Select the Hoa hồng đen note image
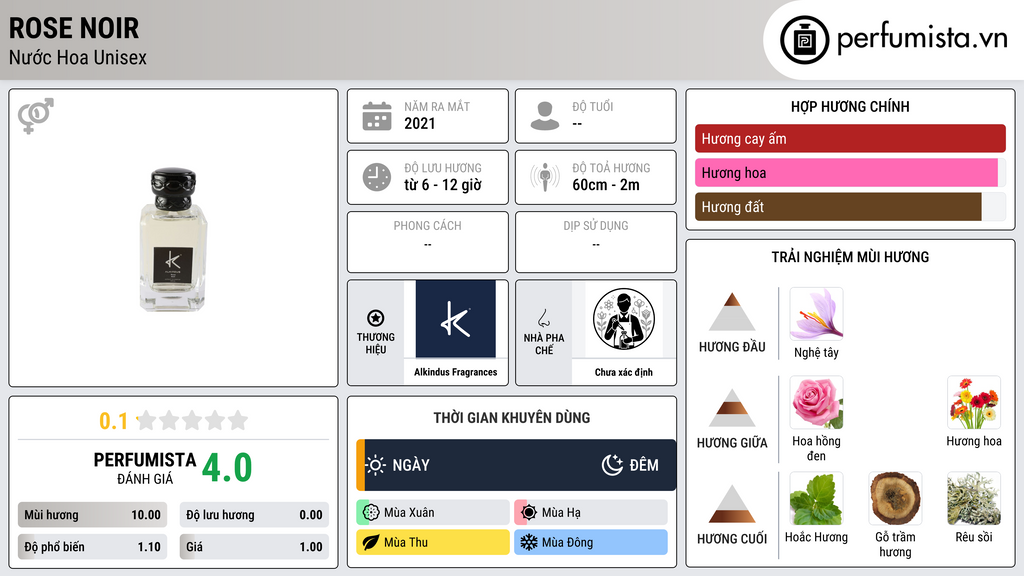The width and height of the screenshot is (1024, 576). 816,402
